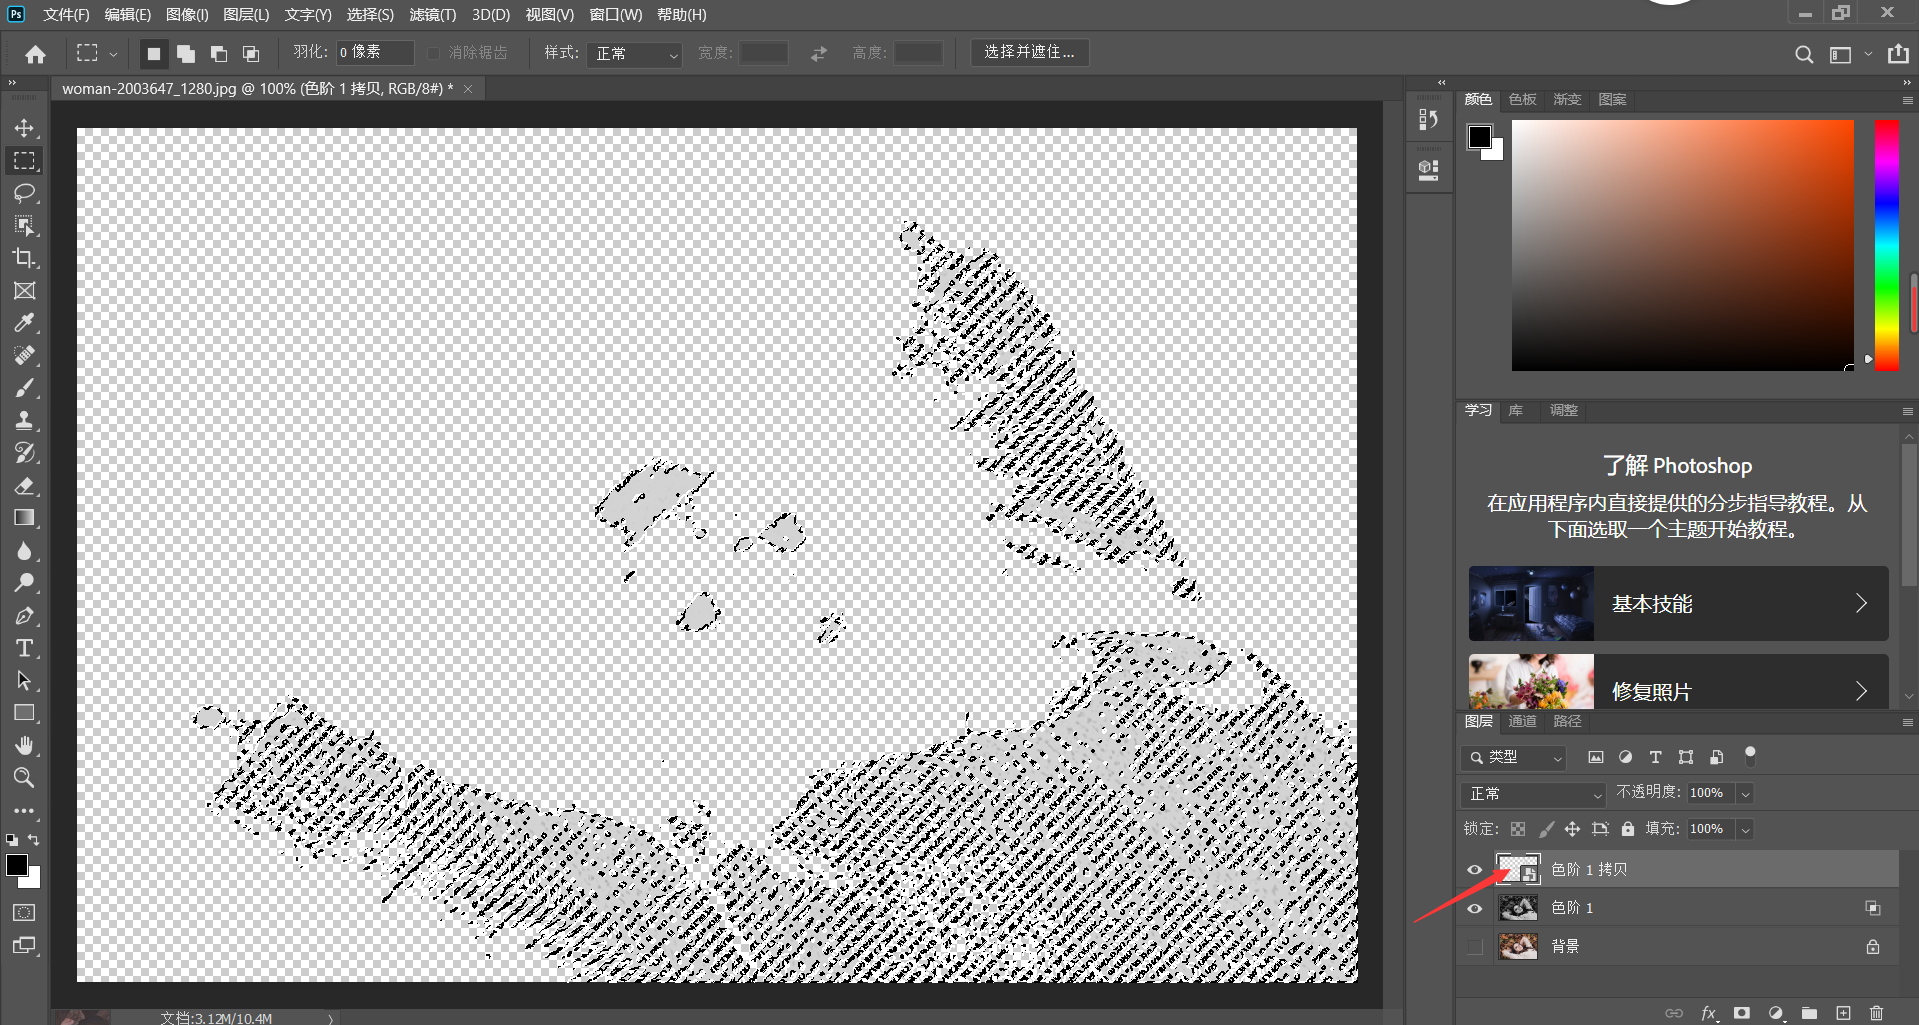
Task: Switch to the 路径 tab
Action: pyautogui.click(x=1567, y=722)
